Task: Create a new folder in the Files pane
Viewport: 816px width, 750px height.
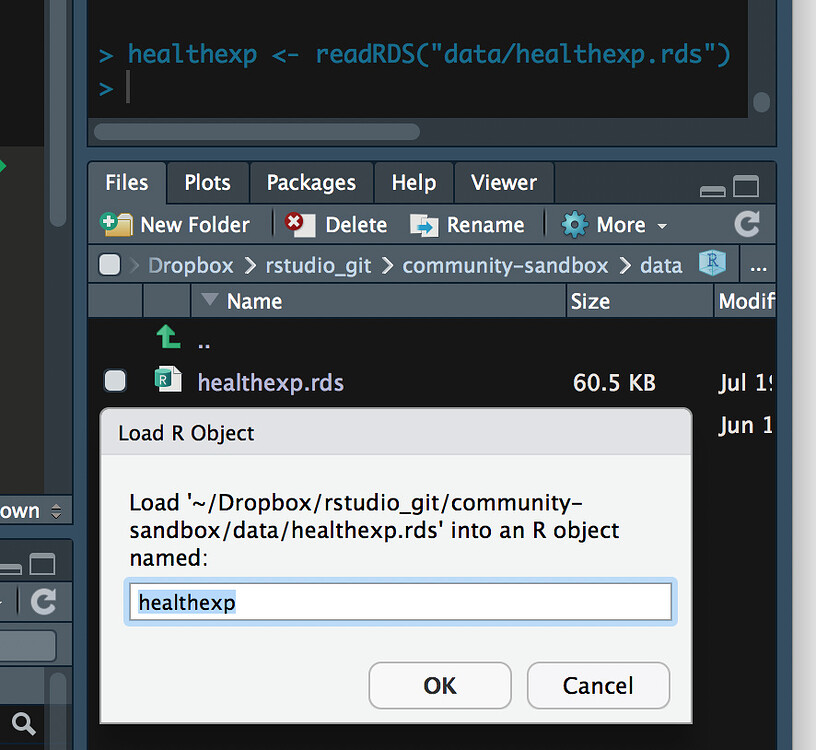Action: 117,224
